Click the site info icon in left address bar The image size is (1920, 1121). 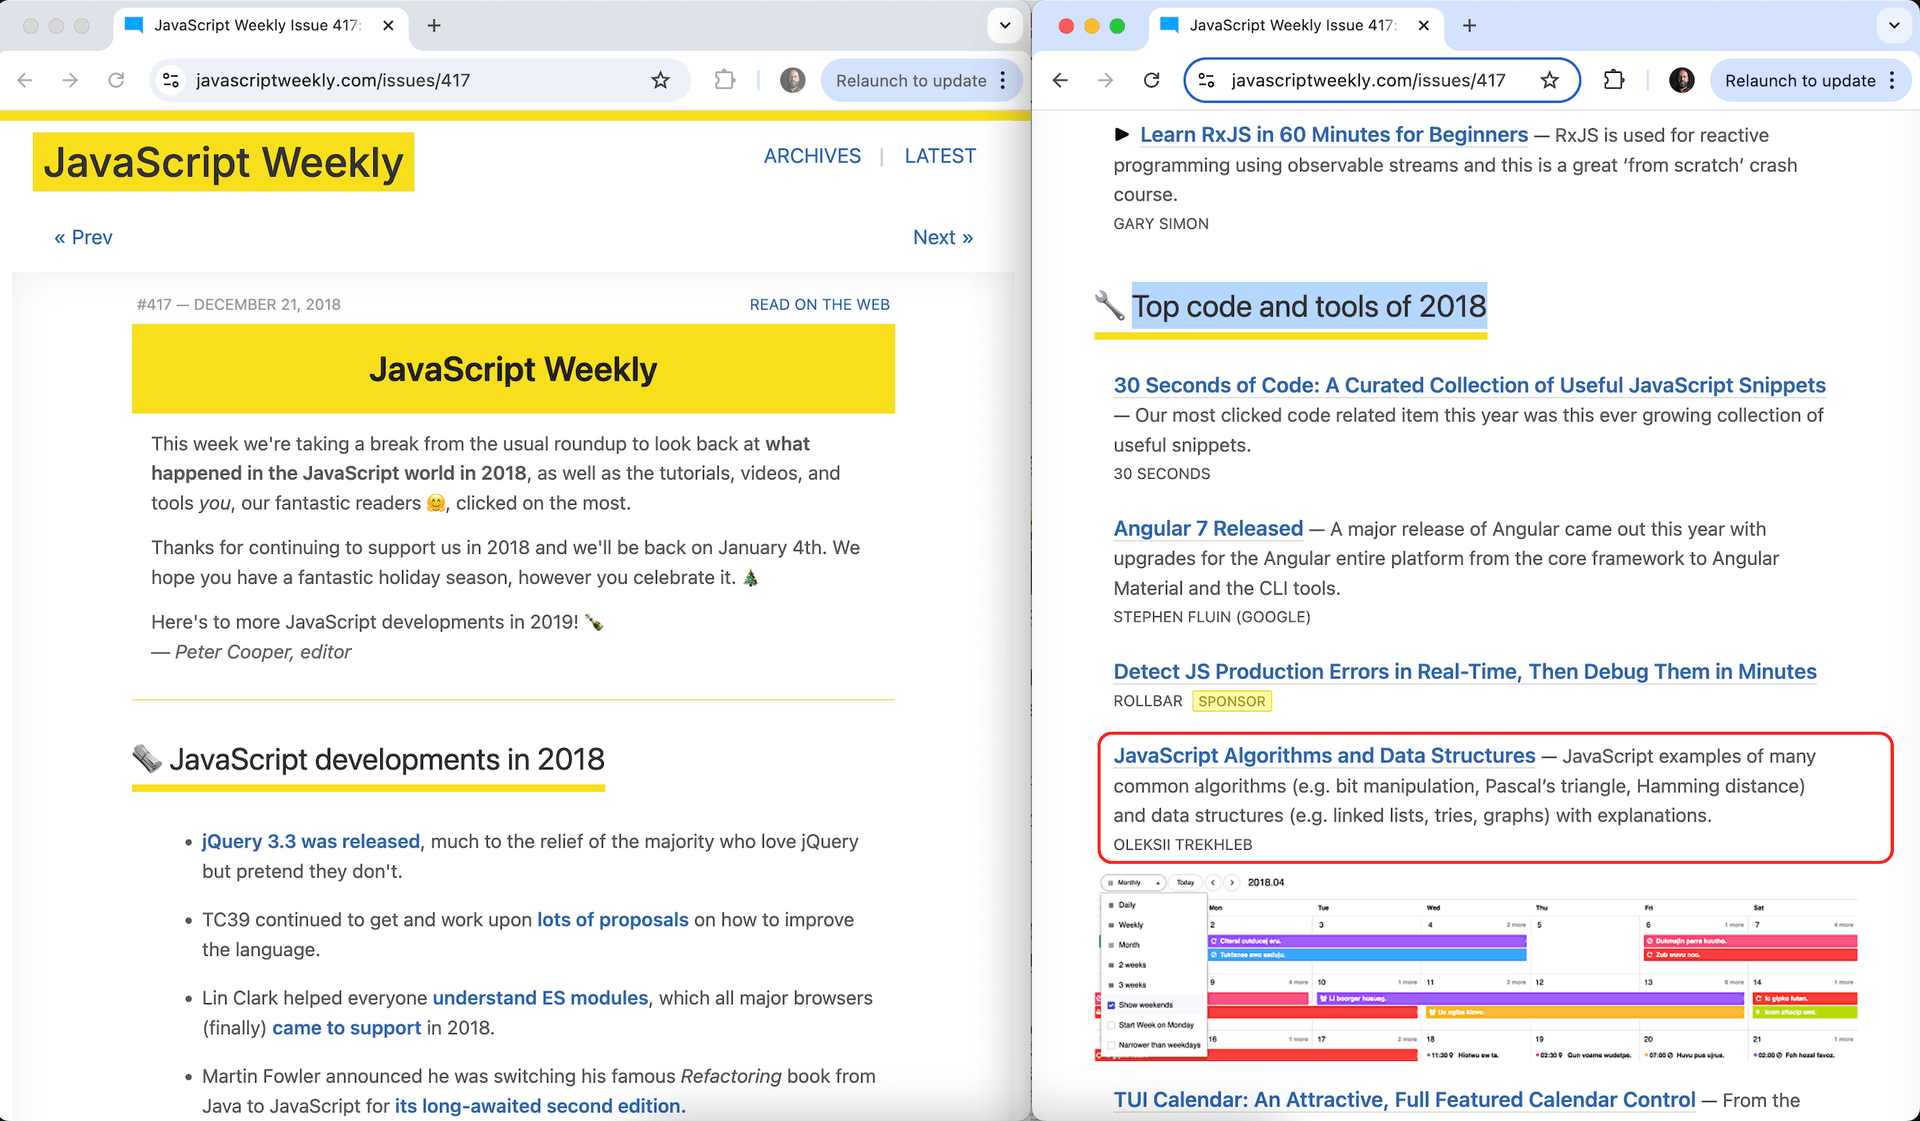point(171,81)
